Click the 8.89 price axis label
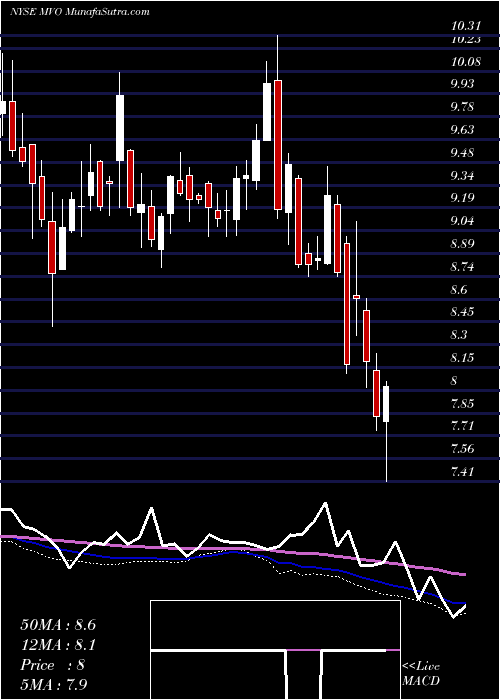This screenshot has height=700, width=500. click(x=464, y=244)
